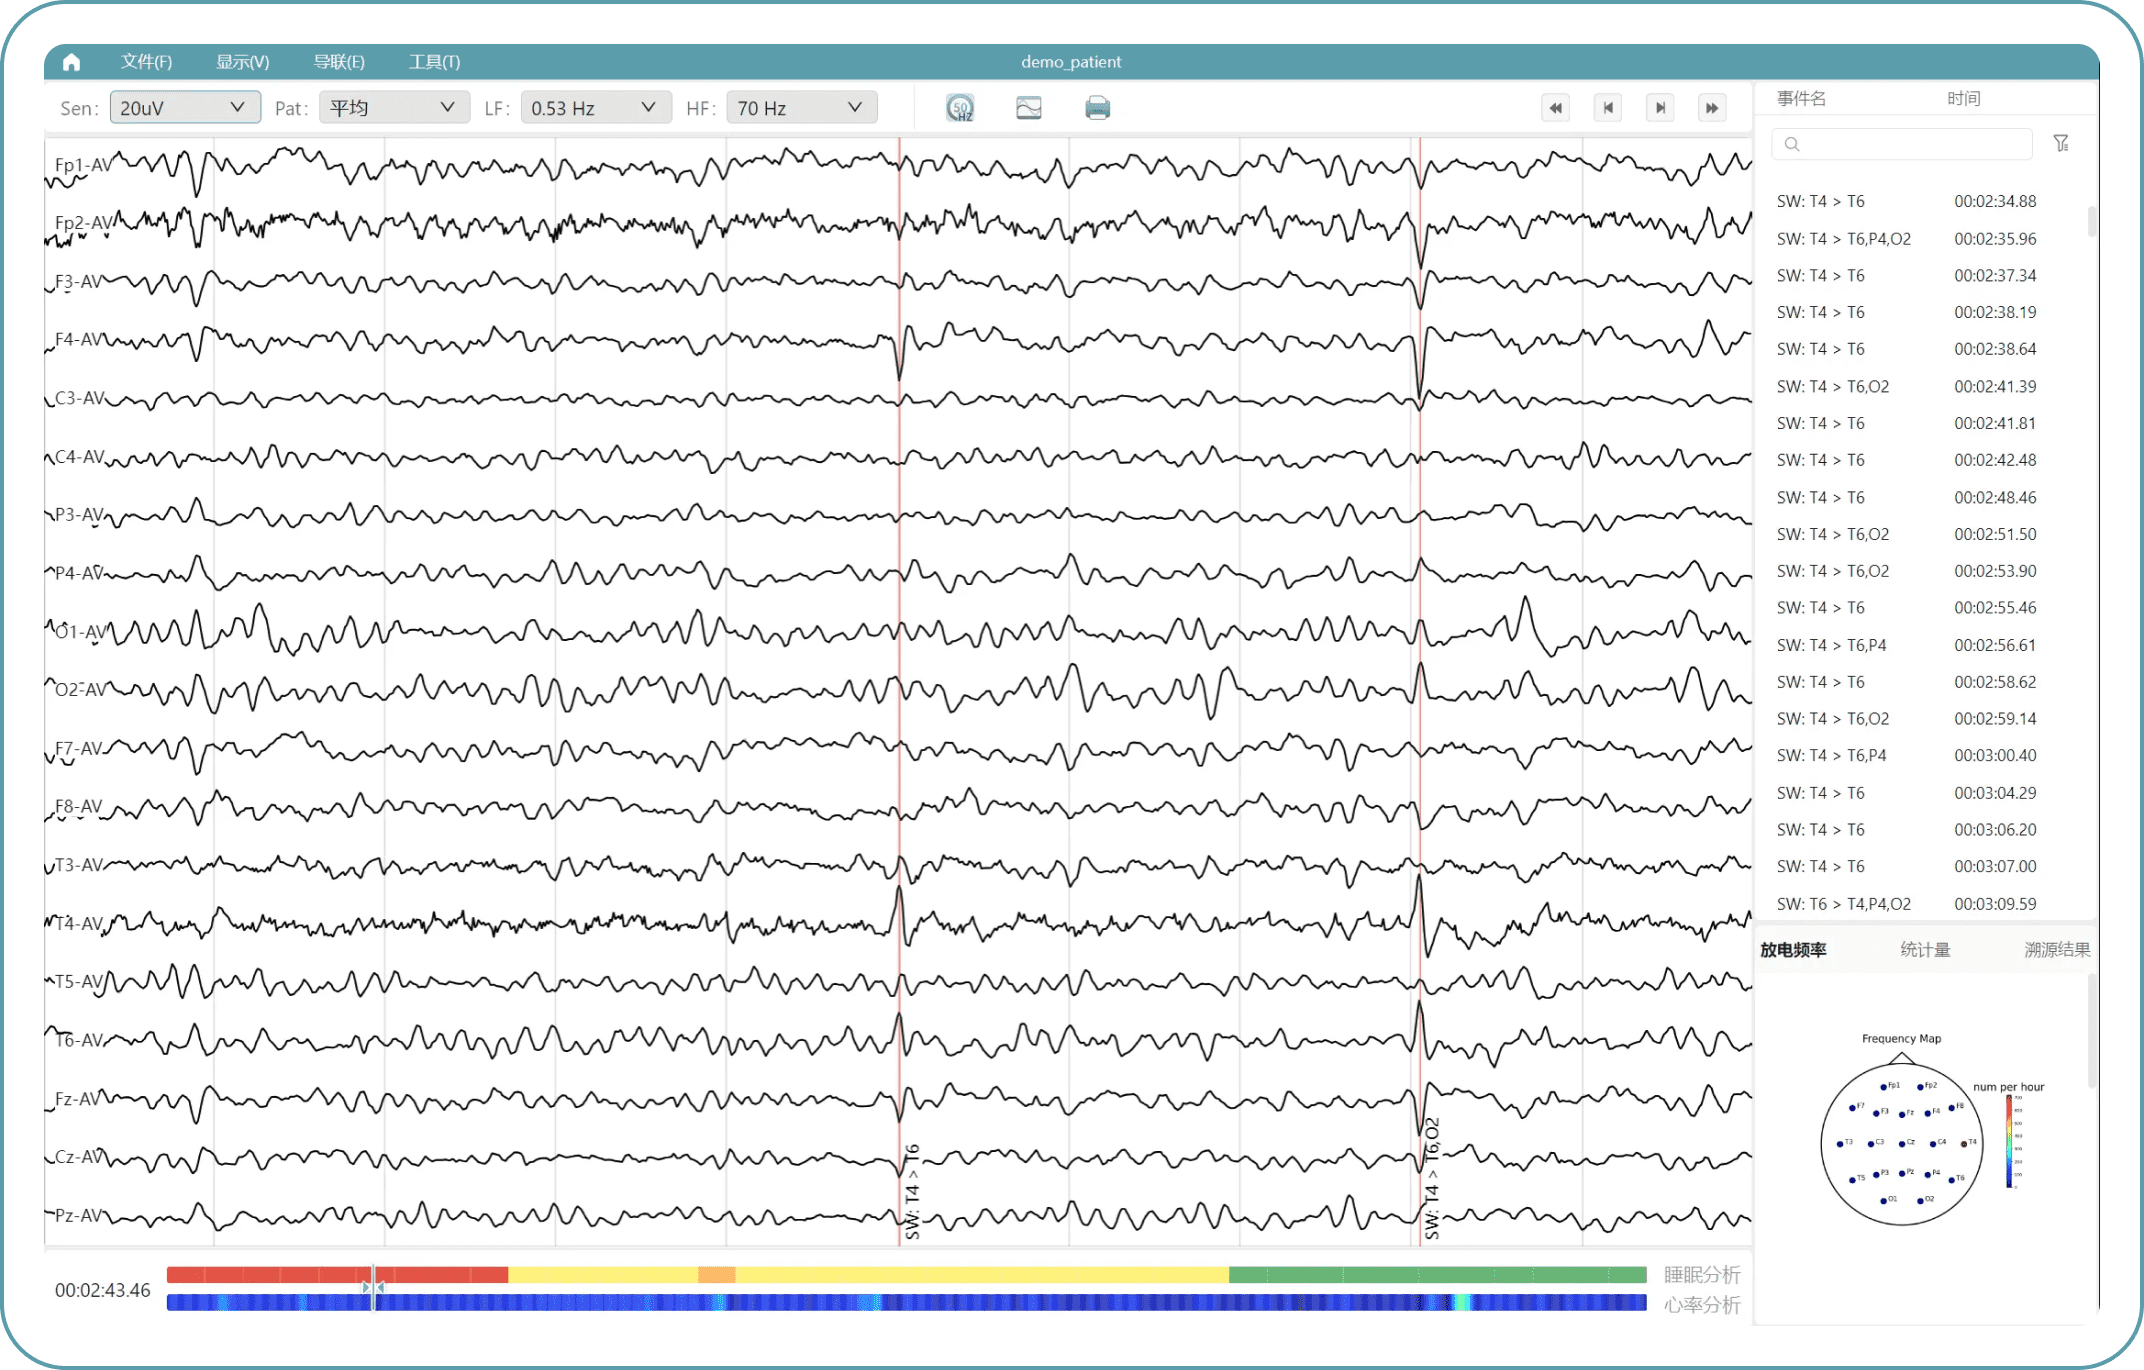Sort by 时间 column header
The image size is (2144, 1370).
[1964, 98]
